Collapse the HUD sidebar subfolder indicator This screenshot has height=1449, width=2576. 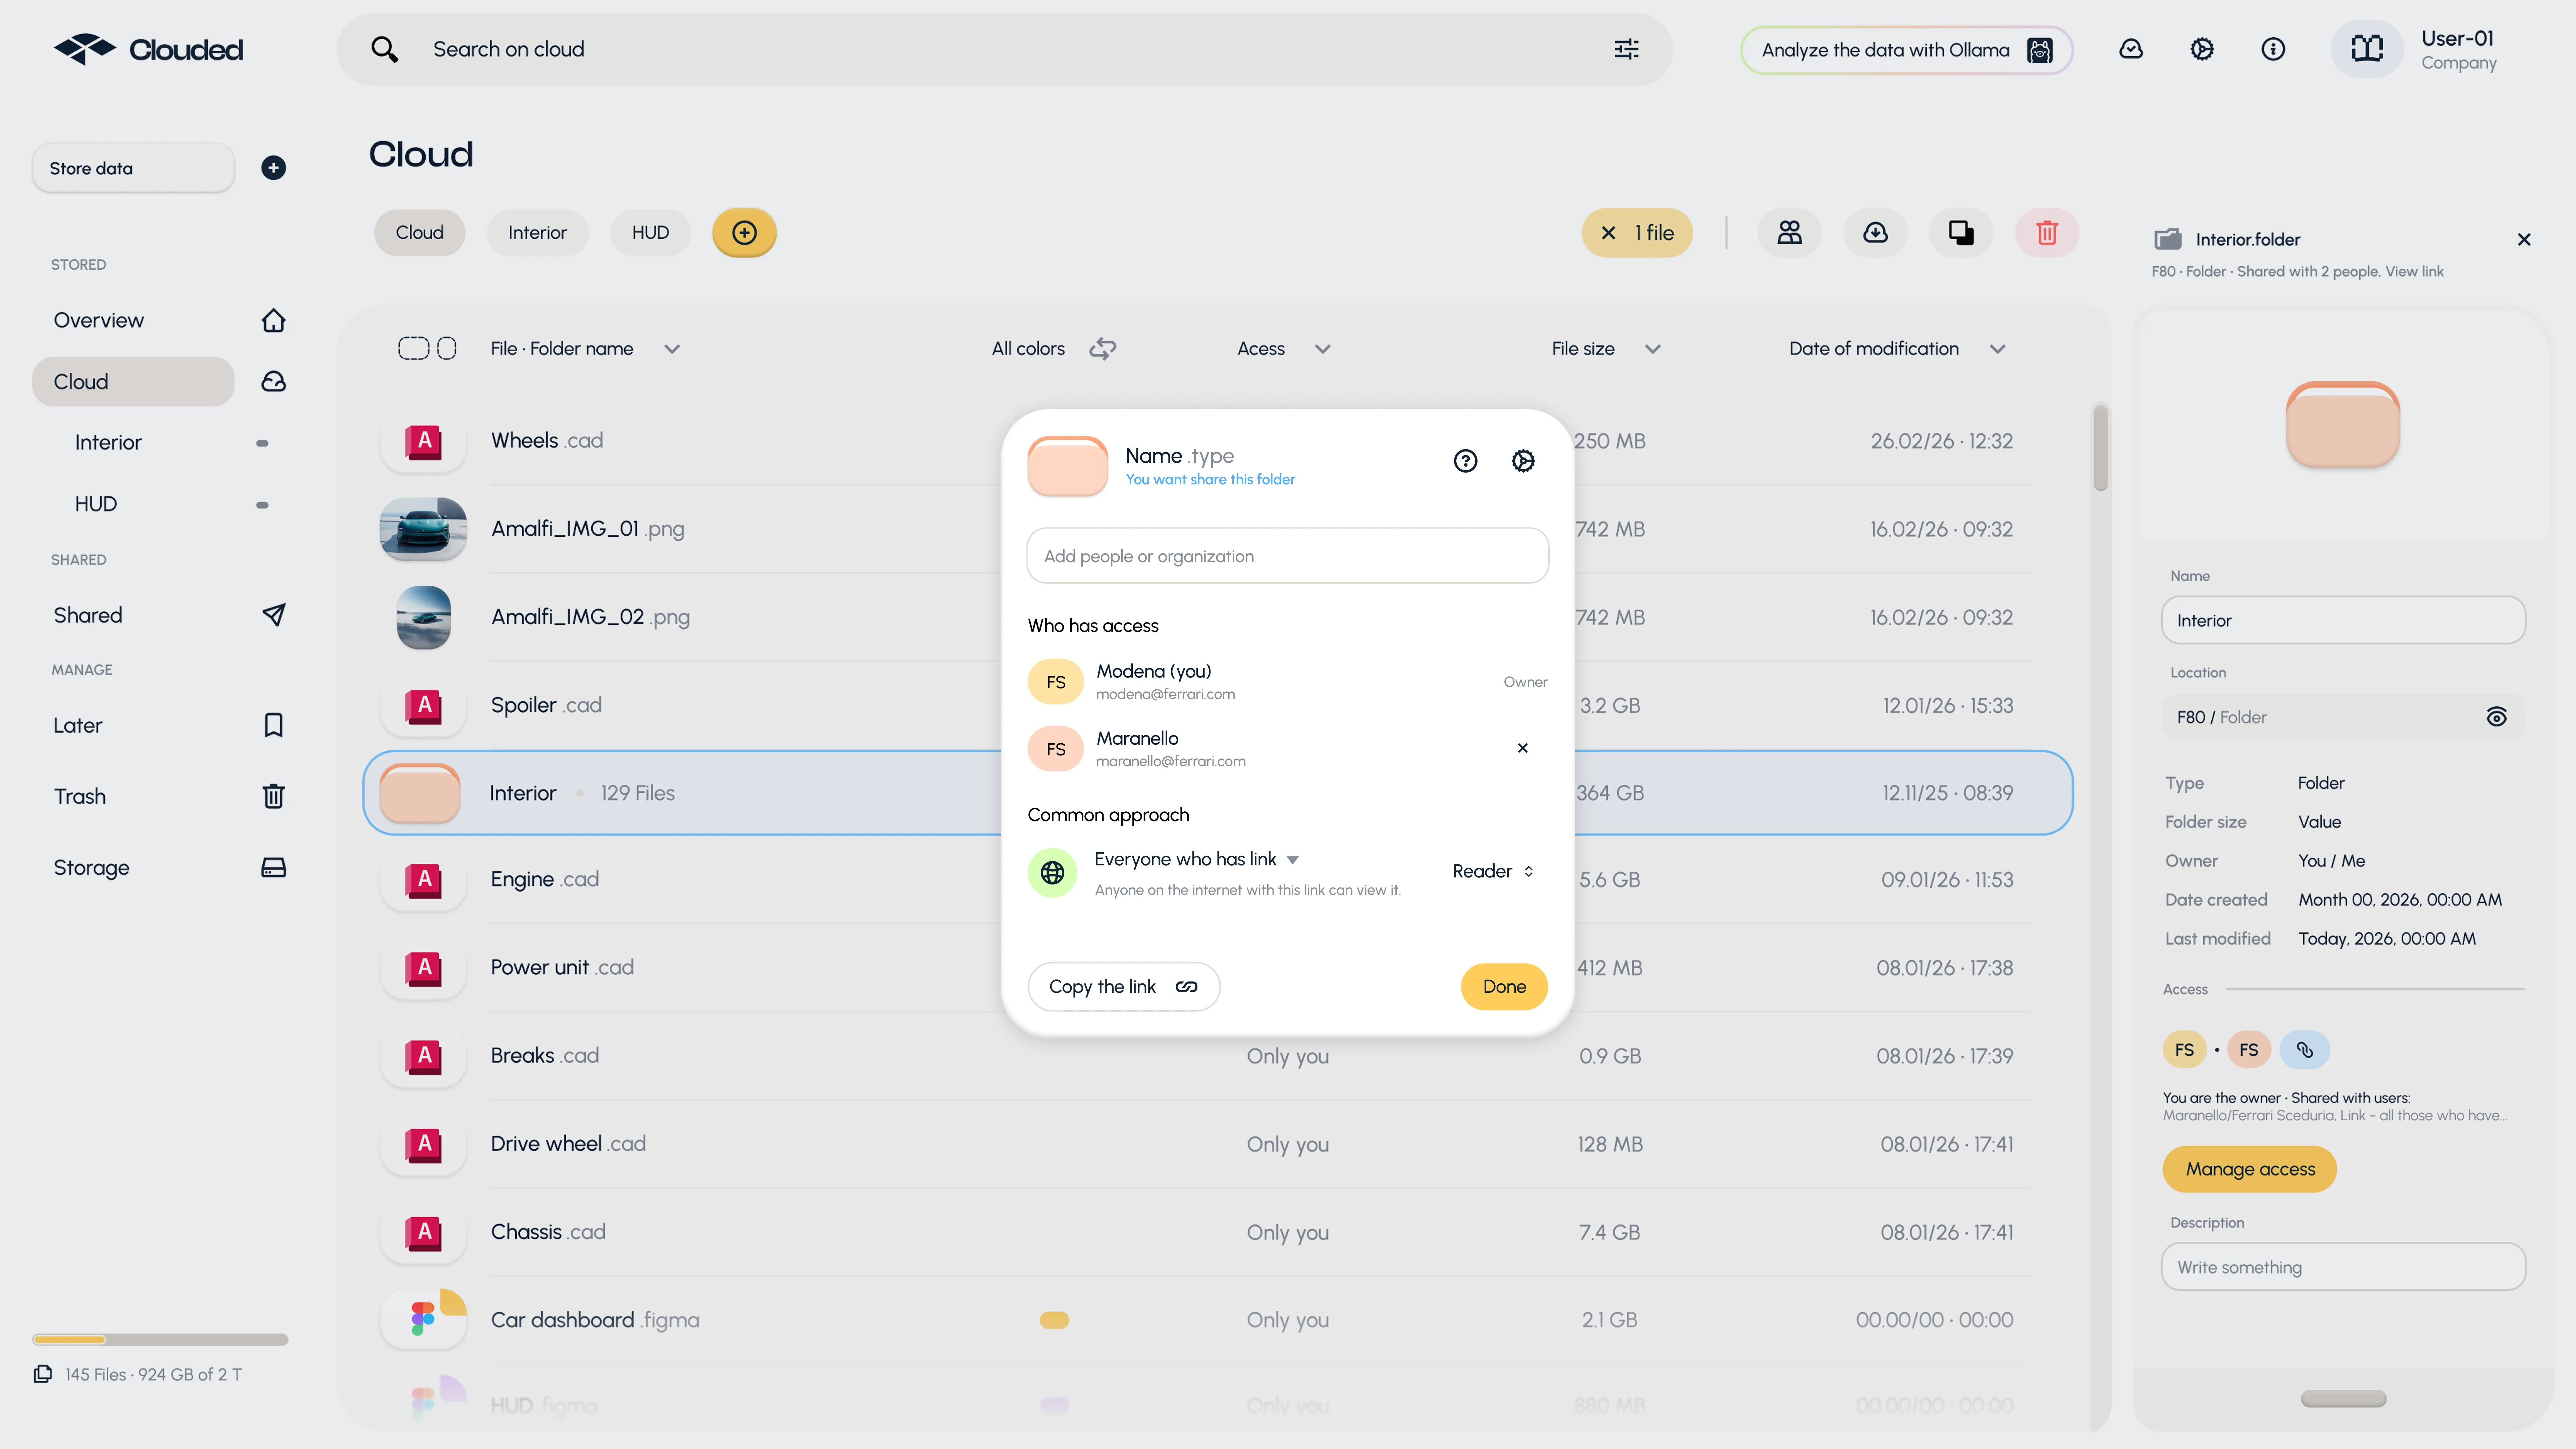coord(262,505)
